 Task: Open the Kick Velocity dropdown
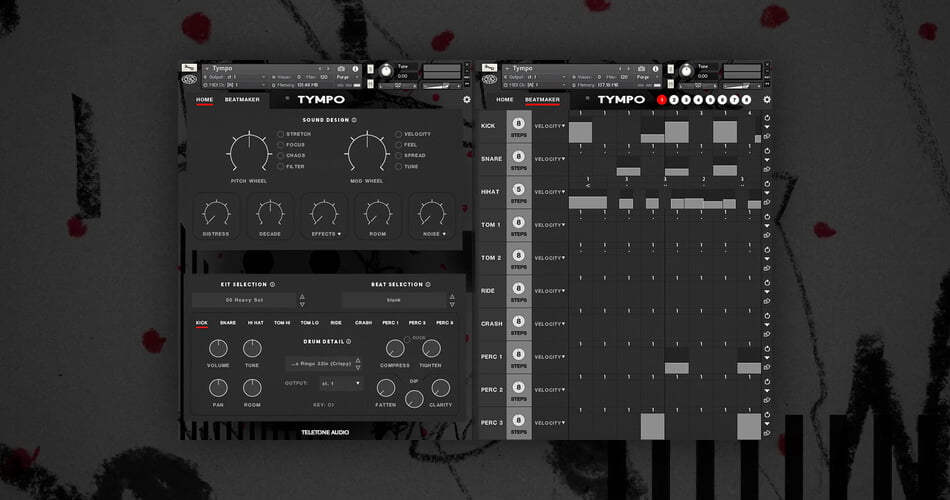pyautogui.click(x=550, y=126)
